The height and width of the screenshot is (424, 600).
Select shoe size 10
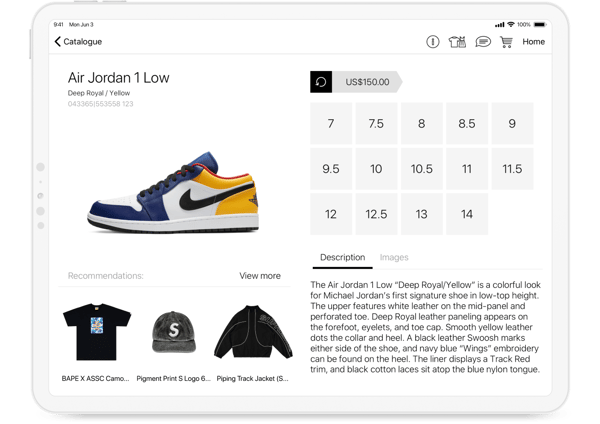click(x=376, y=169)
